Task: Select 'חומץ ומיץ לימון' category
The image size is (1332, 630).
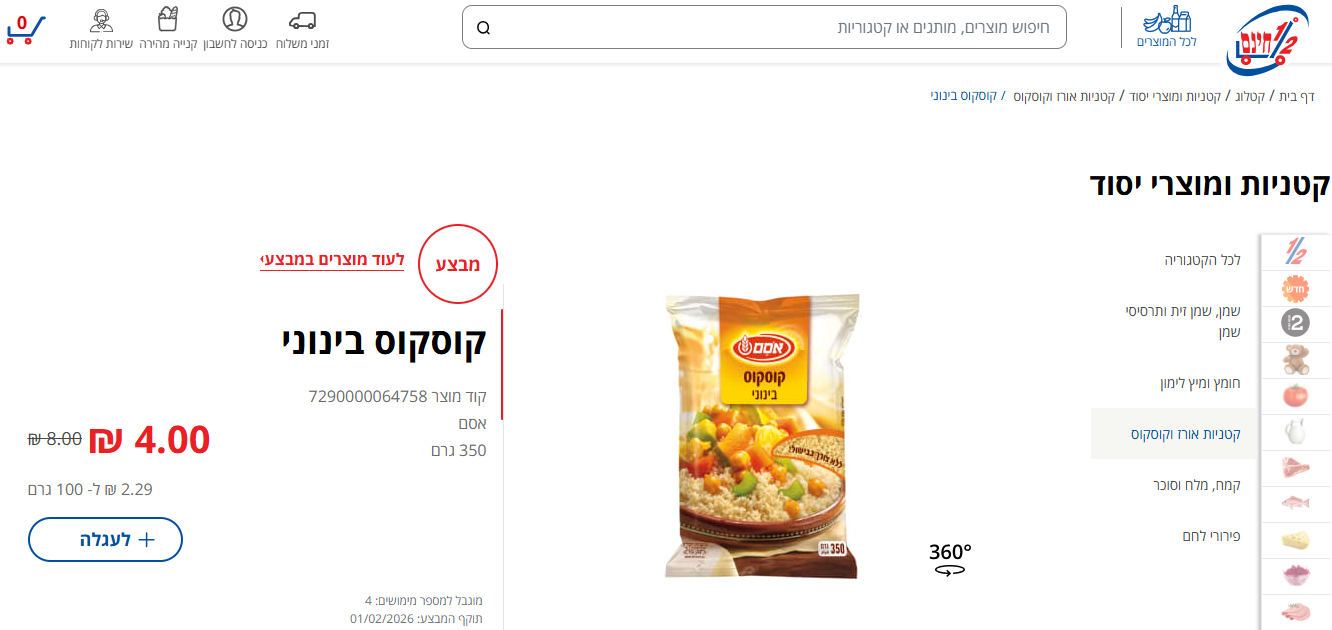Action: 1200,383
